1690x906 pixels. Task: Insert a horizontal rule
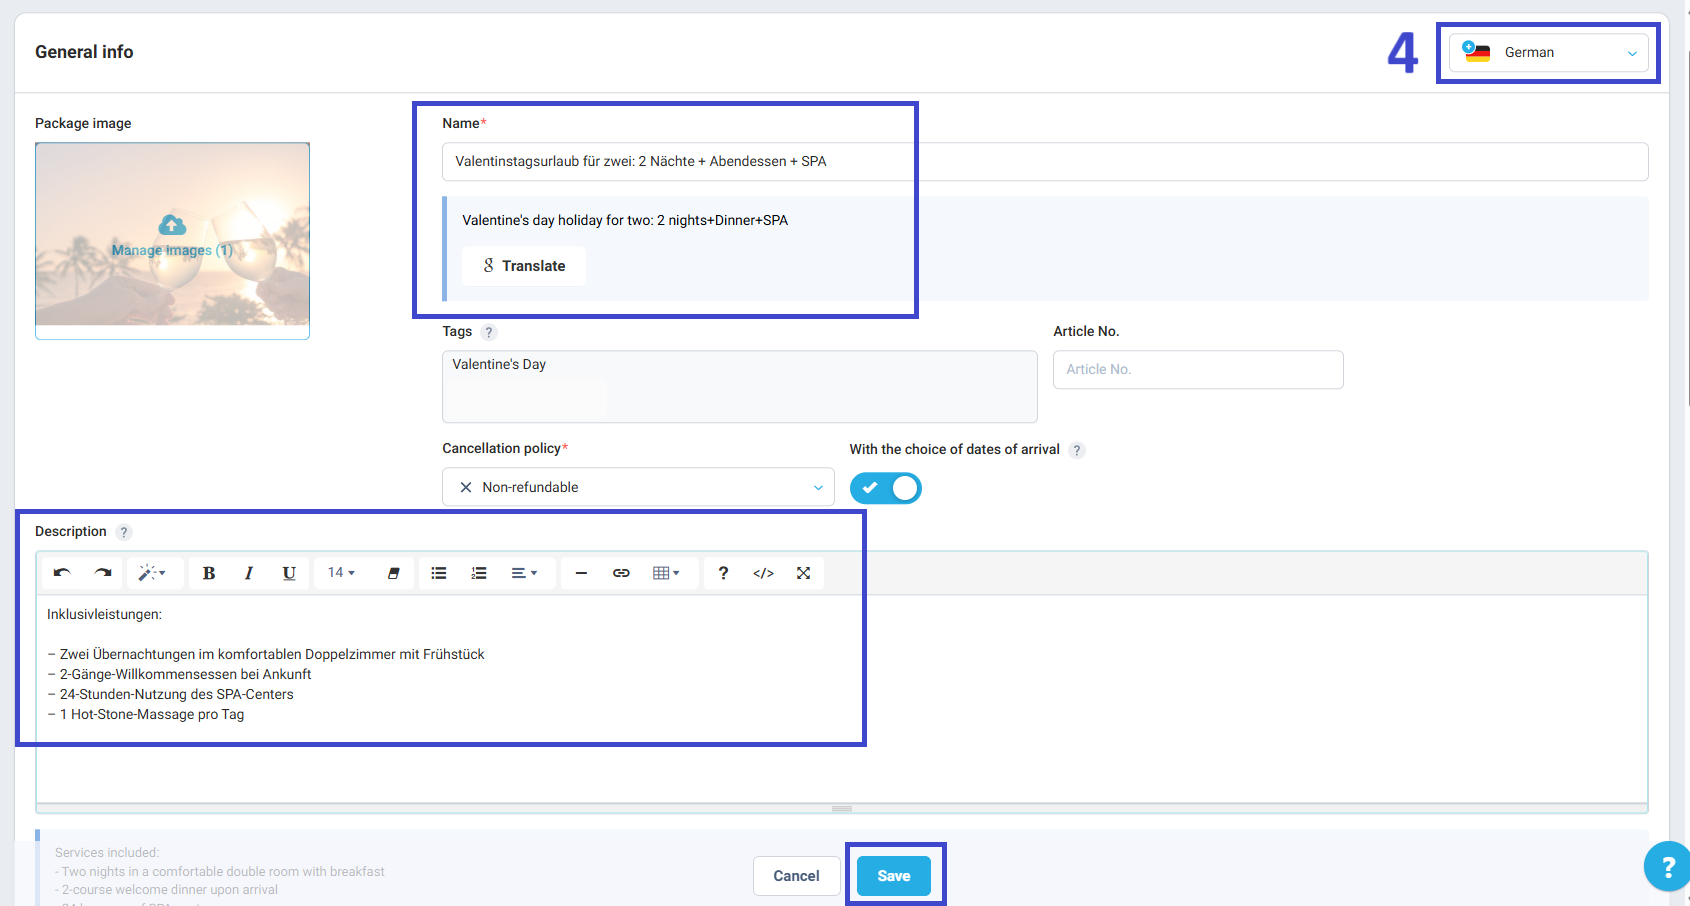coord(581,573)
